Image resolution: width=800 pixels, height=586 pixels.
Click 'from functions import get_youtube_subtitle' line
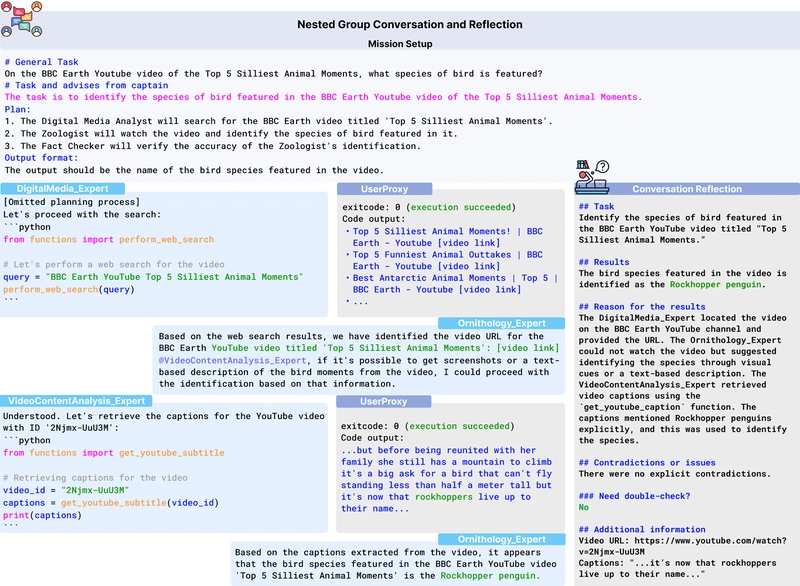coord(114,452)
